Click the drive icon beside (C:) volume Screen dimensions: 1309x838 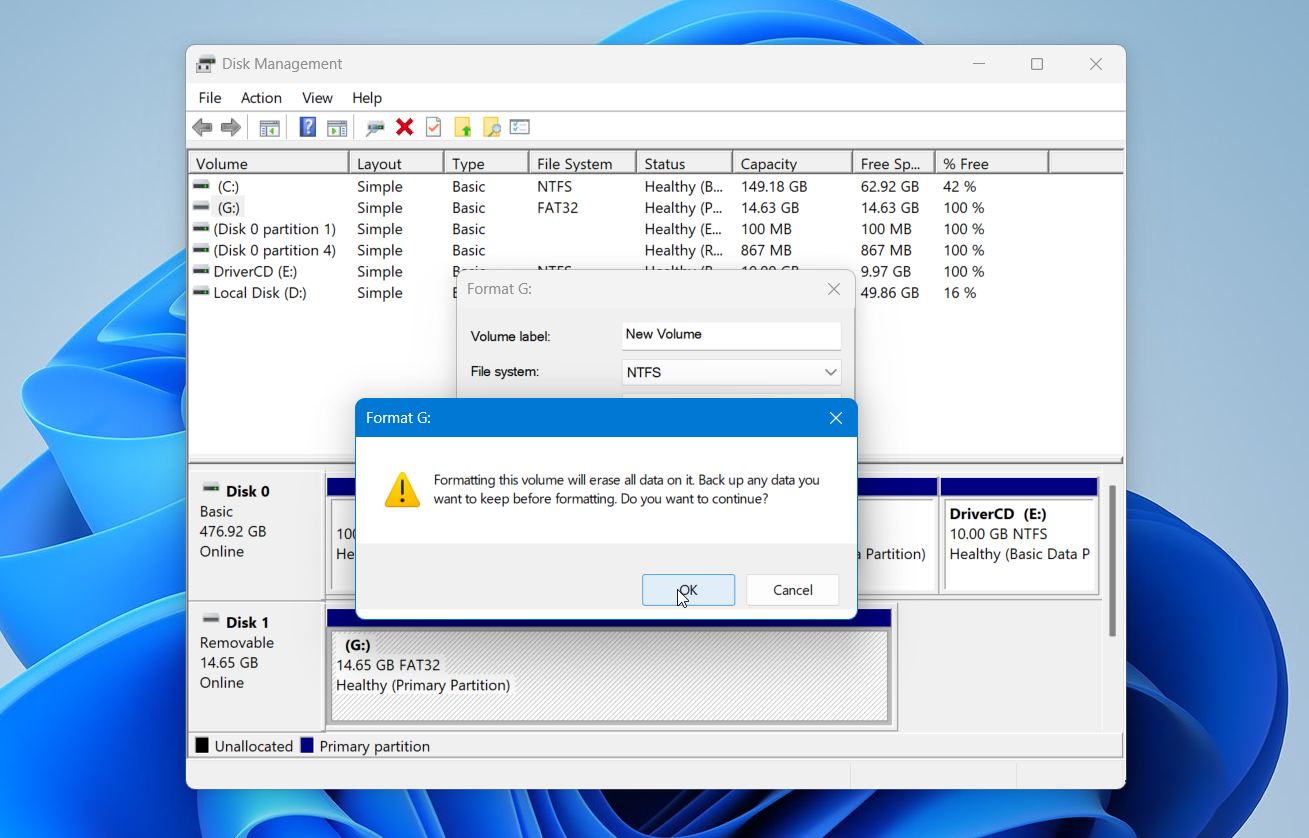tap(201, 186)
